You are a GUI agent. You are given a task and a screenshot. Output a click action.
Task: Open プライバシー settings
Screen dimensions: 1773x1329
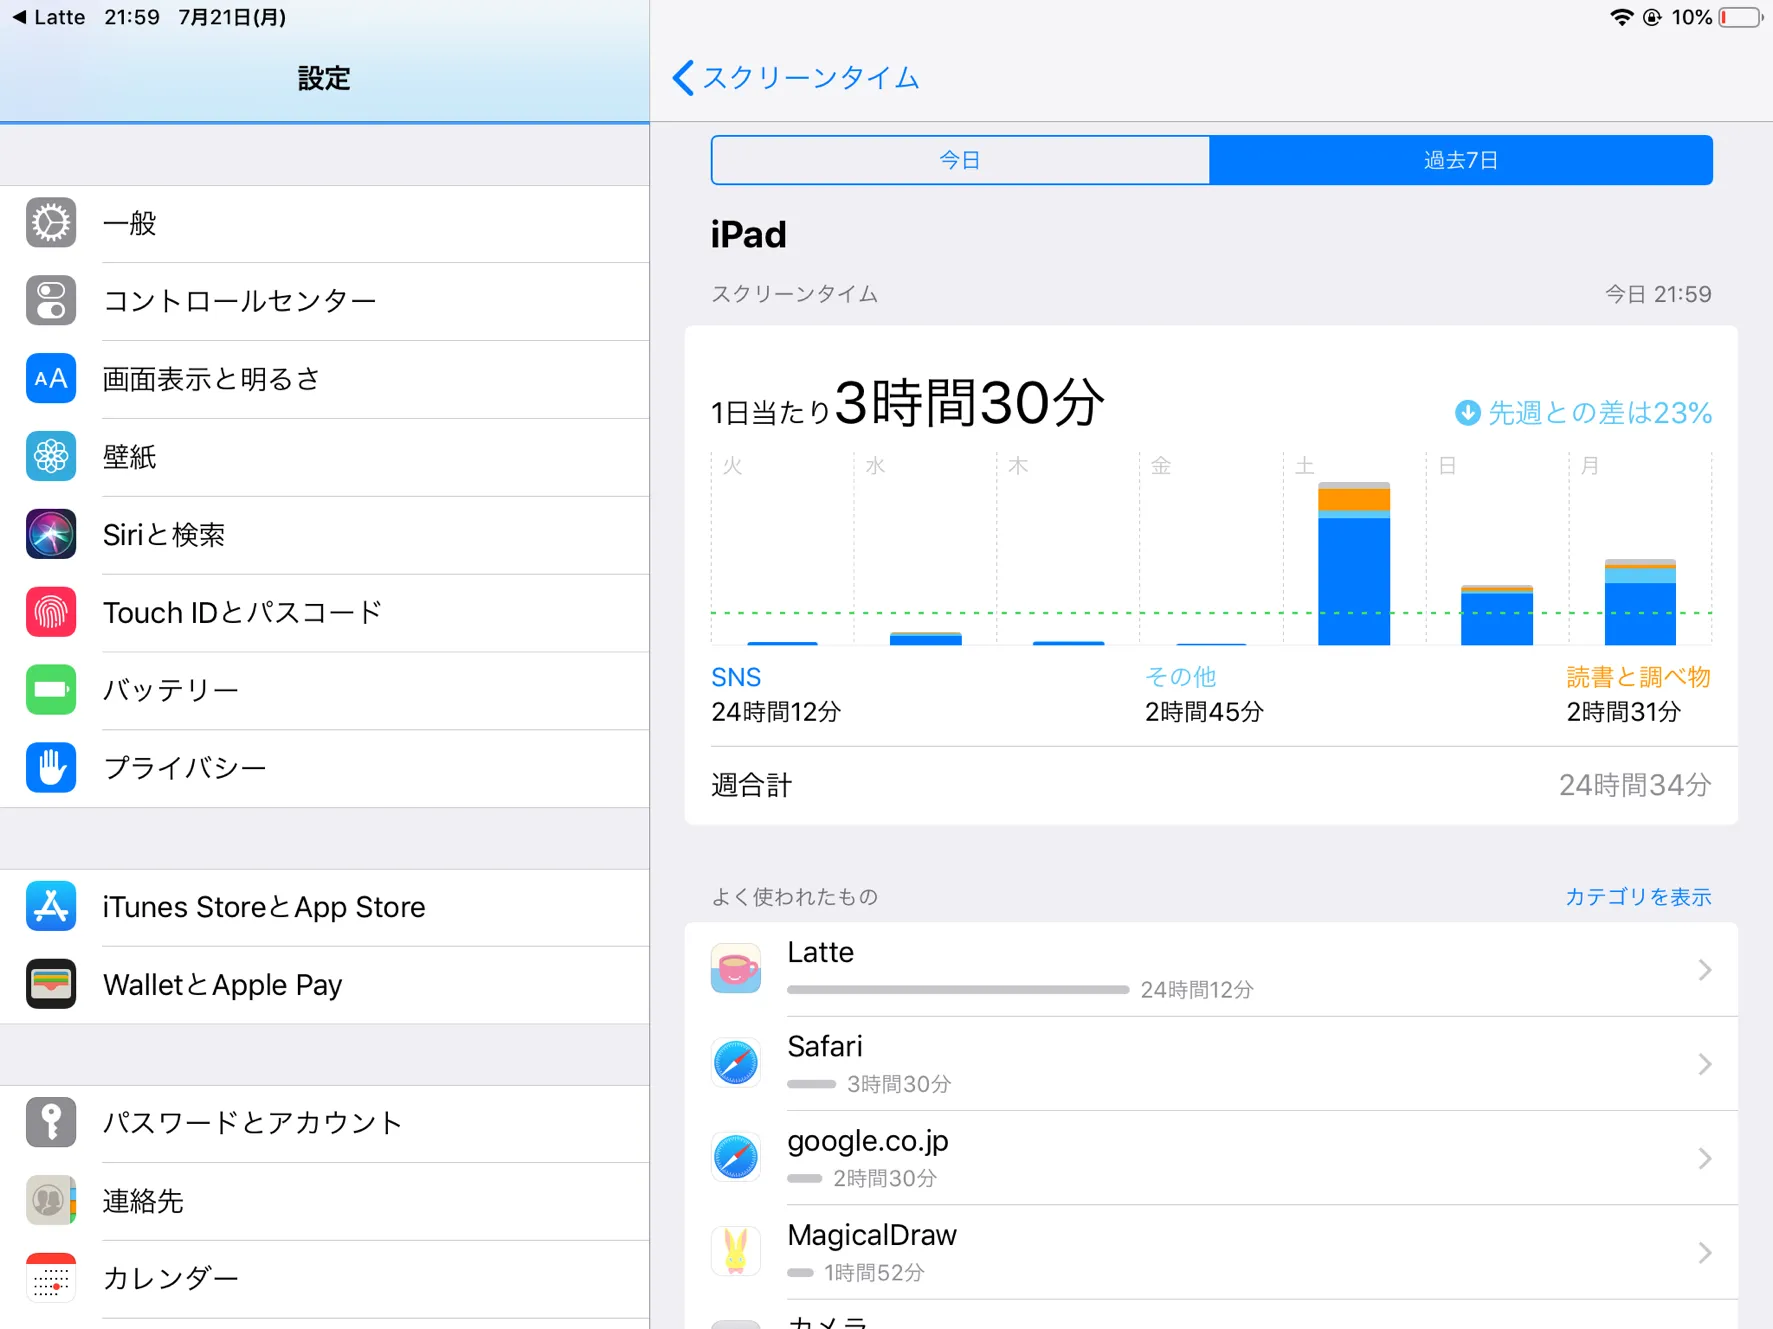click(x=324, y=769)
